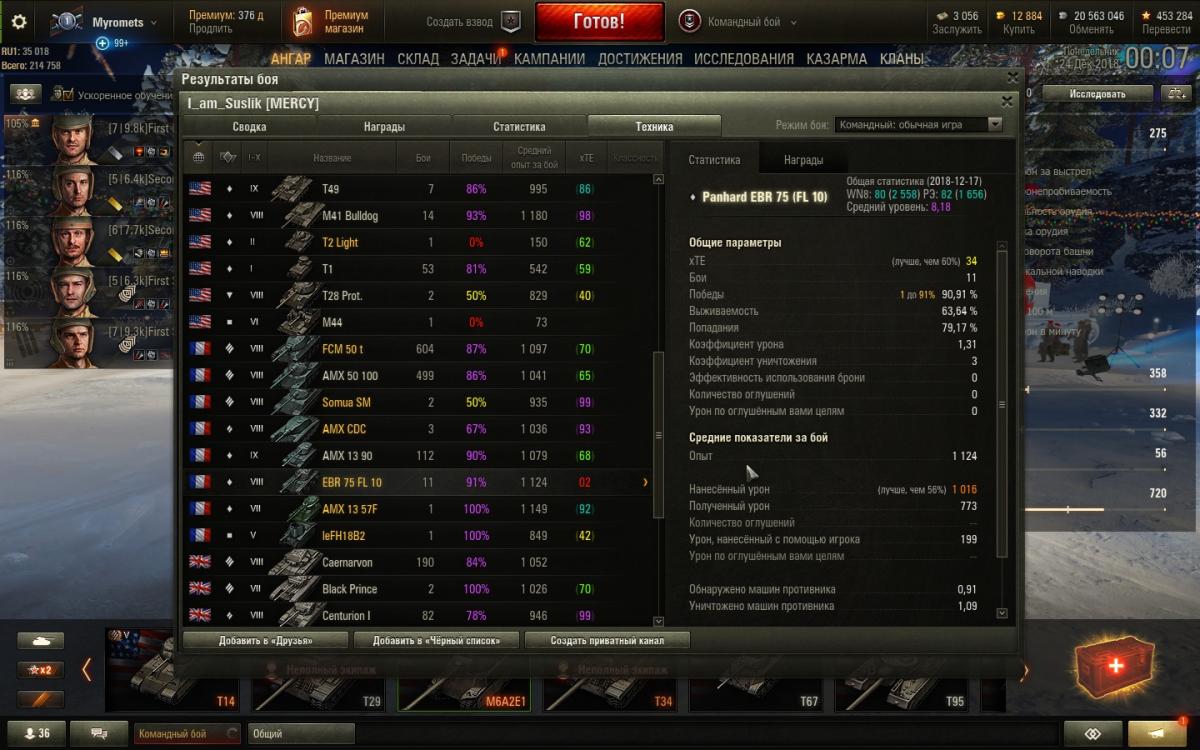1200x750 pixels.
Task: Toggle the accelerated crew training checkbox
Action: (64, 94)
